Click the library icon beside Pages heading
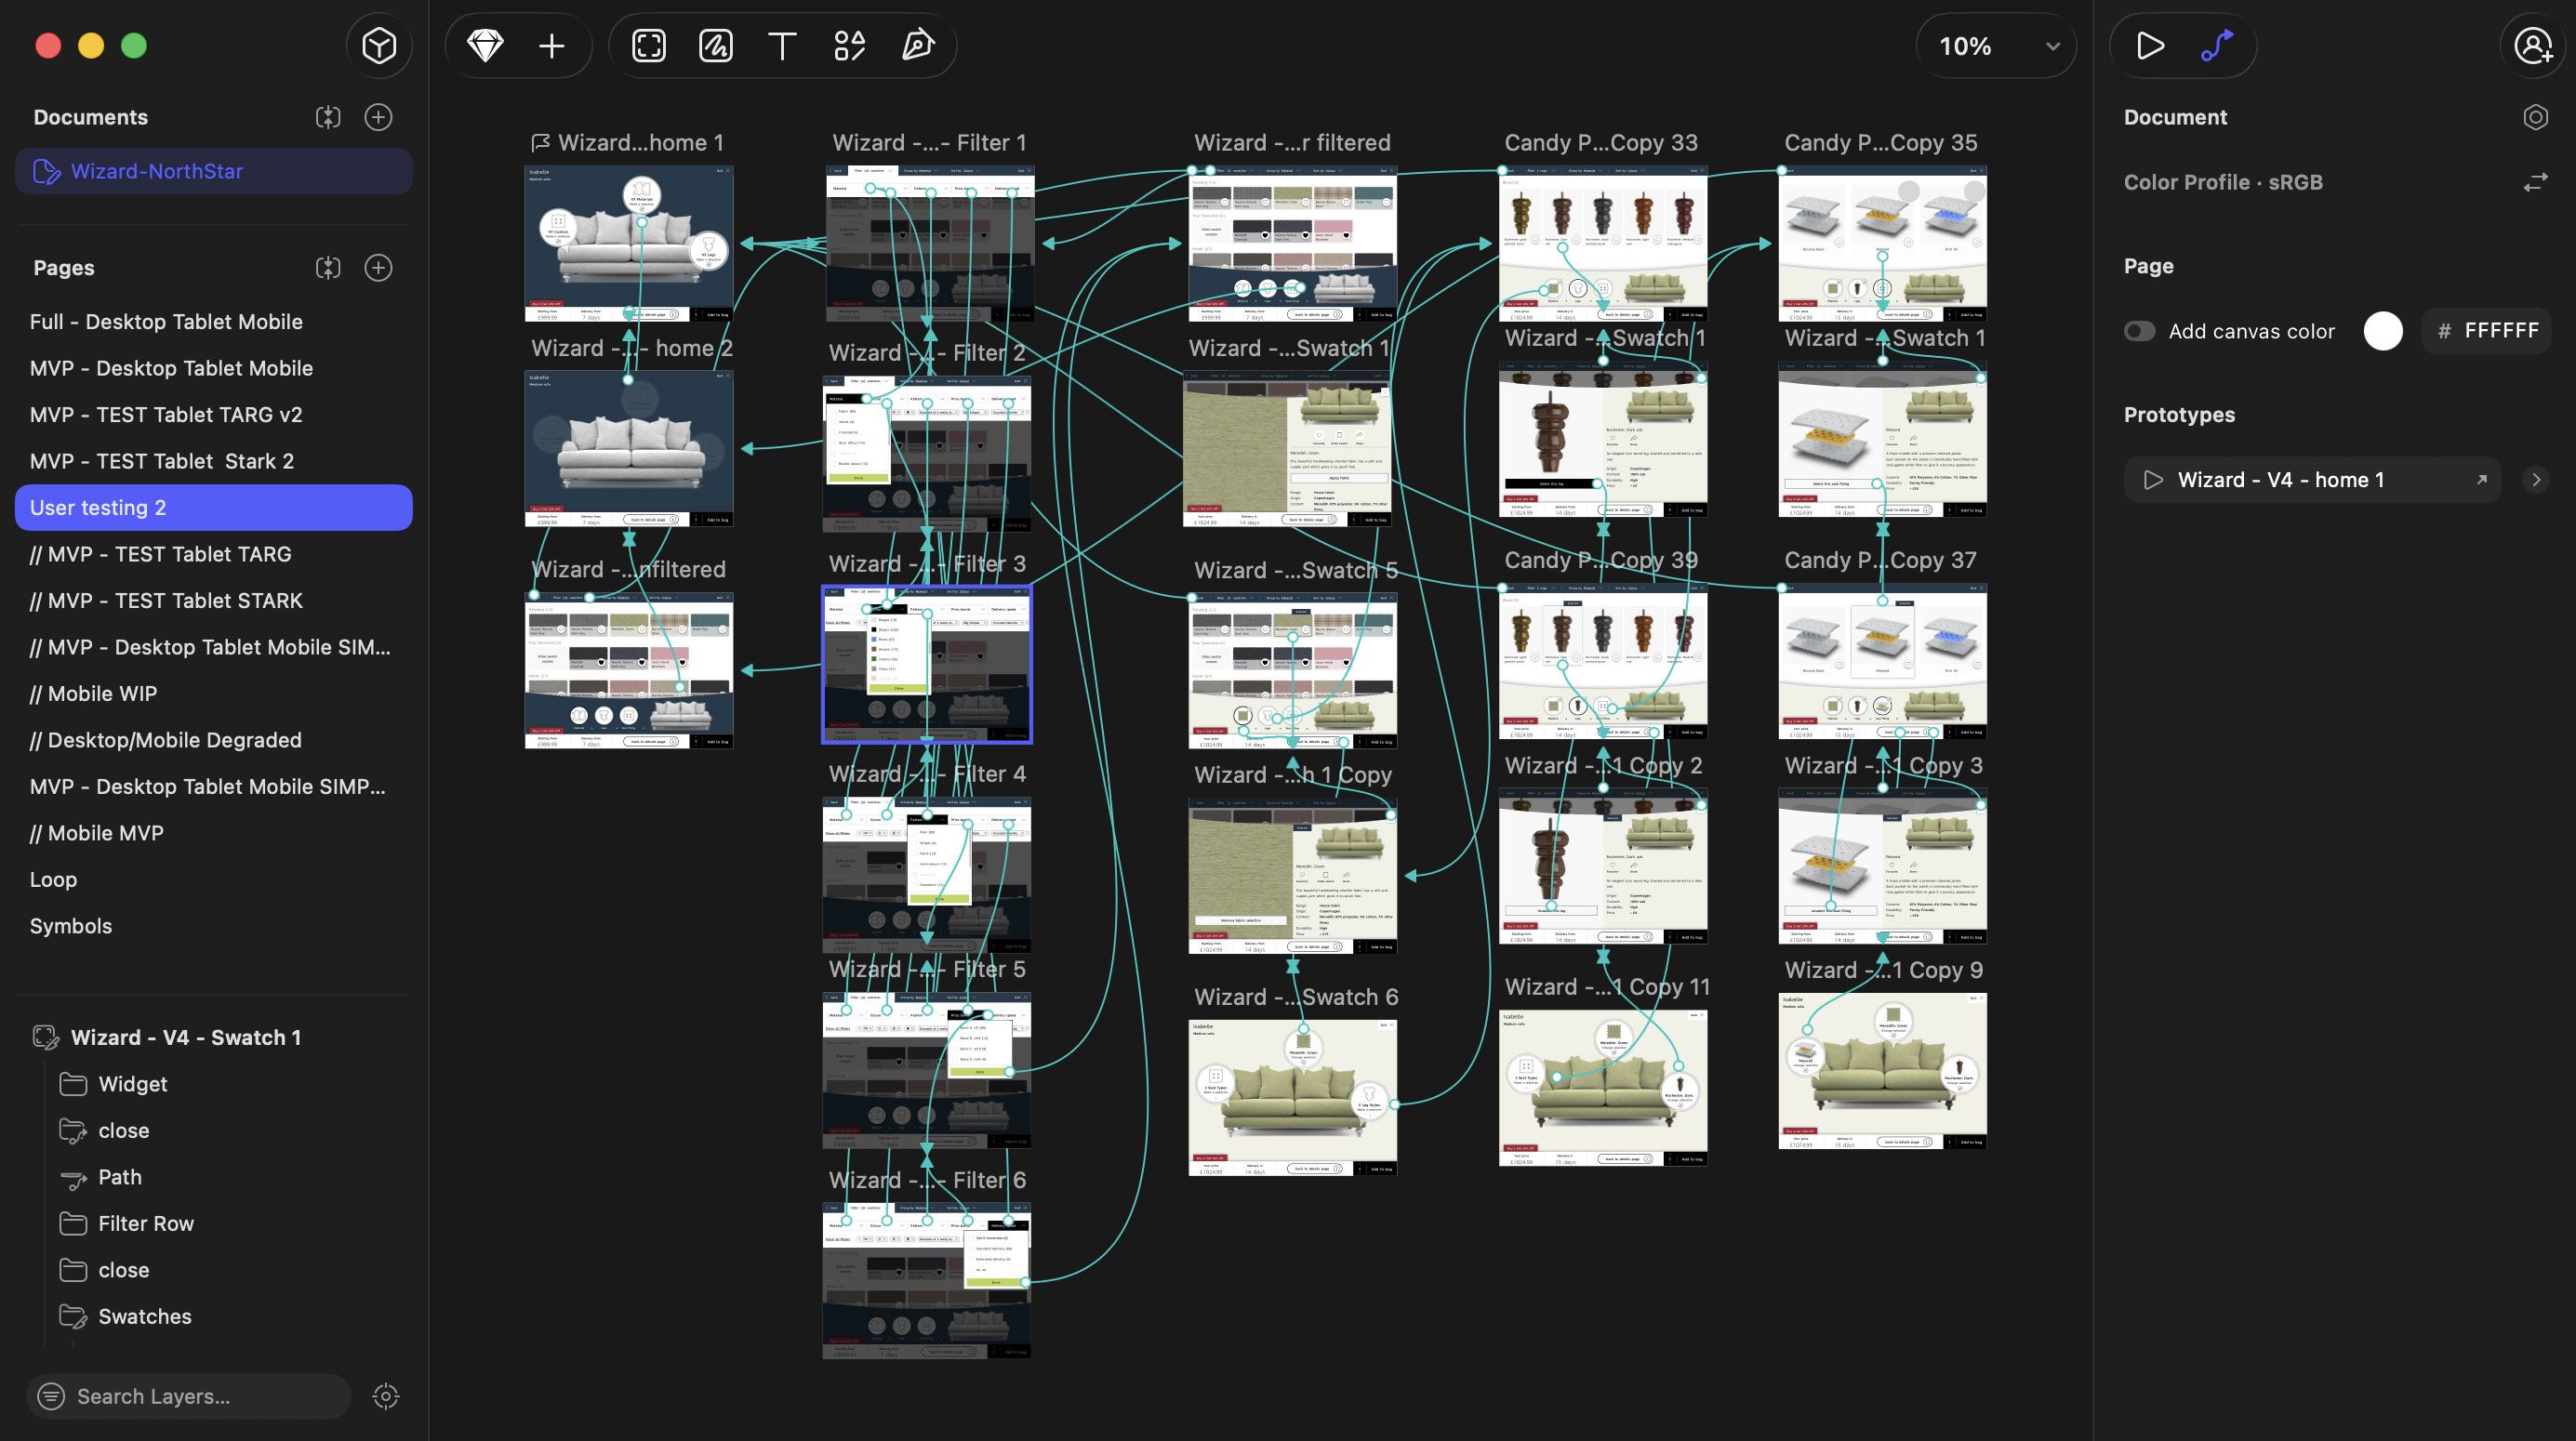 point(328,268)
